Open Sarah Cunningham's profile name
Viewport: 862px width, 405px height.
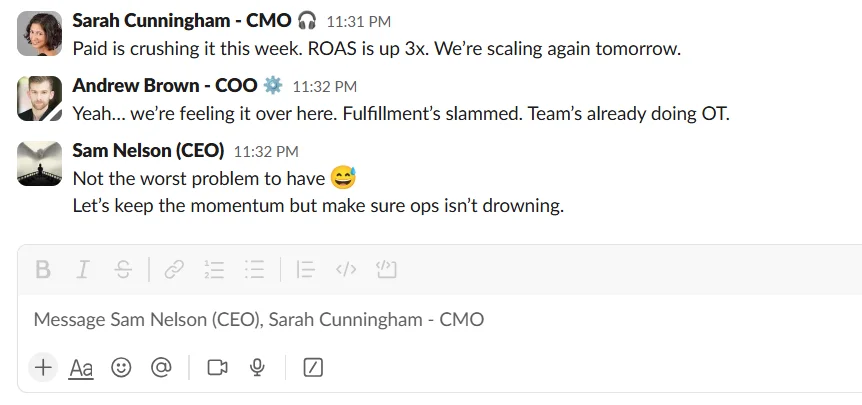[x=181, y=20]
